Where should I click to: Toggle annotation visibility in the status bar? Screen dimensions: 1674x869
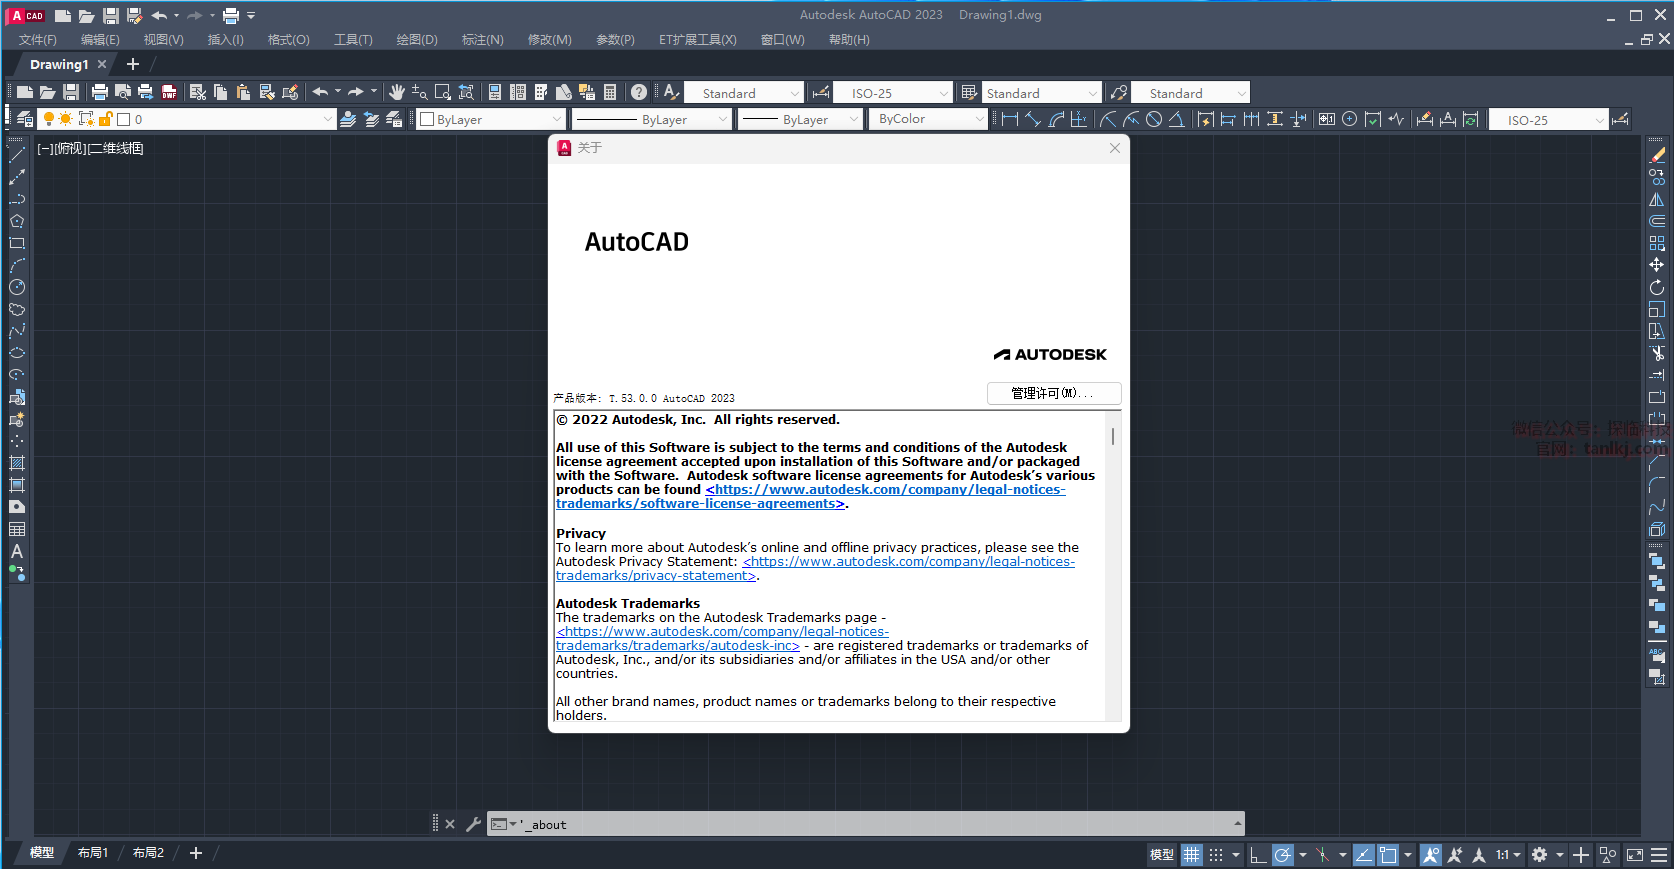(x=1431, y=854)
